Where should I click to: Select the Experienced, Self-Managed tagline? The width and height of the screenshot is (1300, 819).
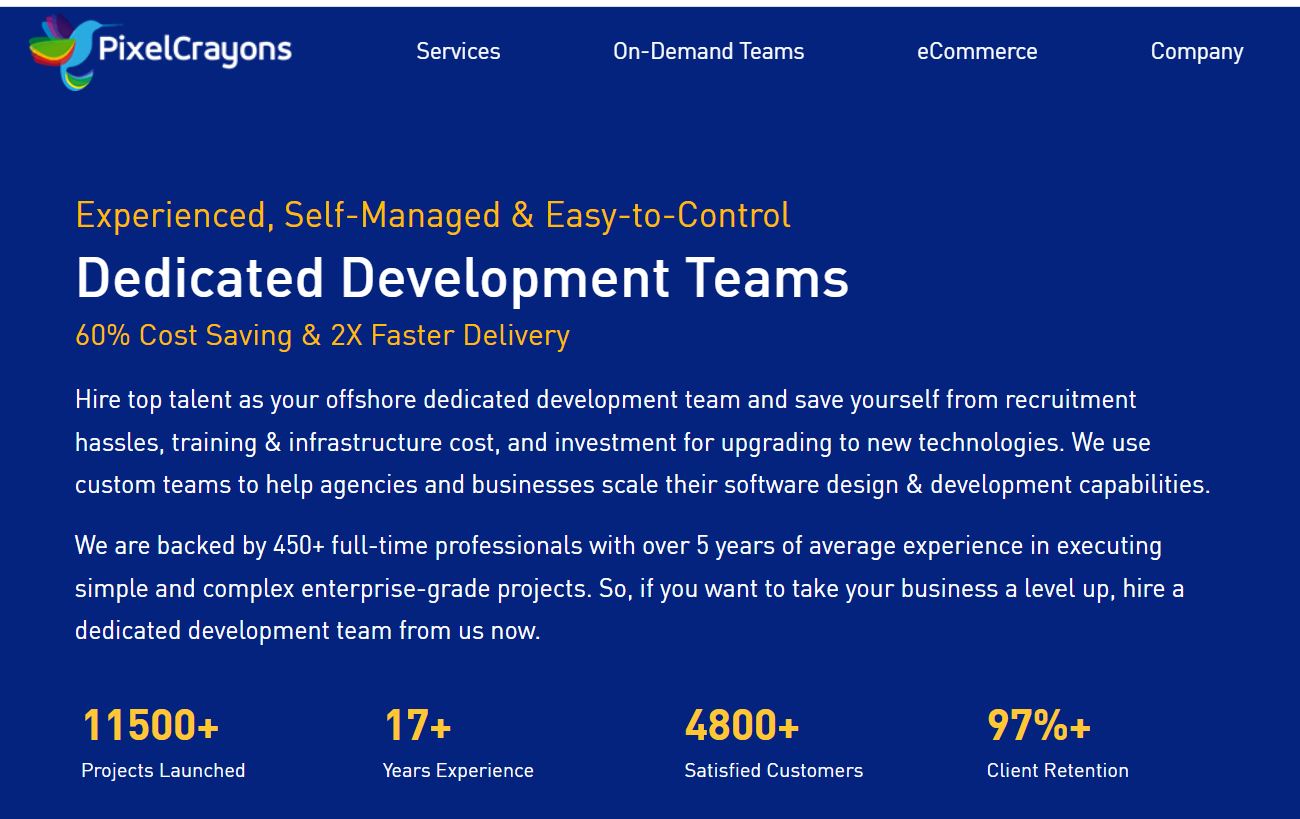[x=433, y=214]
